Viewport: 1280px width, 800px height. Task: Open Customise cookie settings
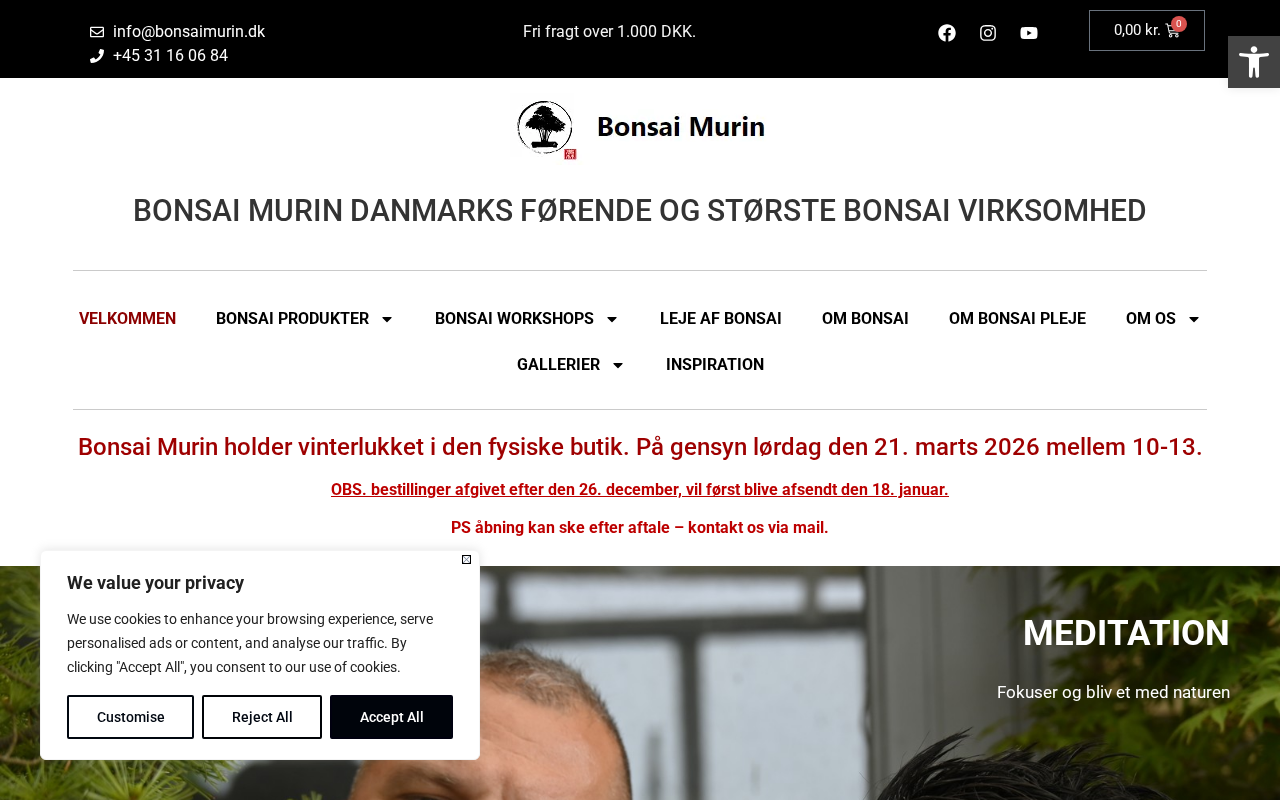pyautogui.click(x=130, y=717)
